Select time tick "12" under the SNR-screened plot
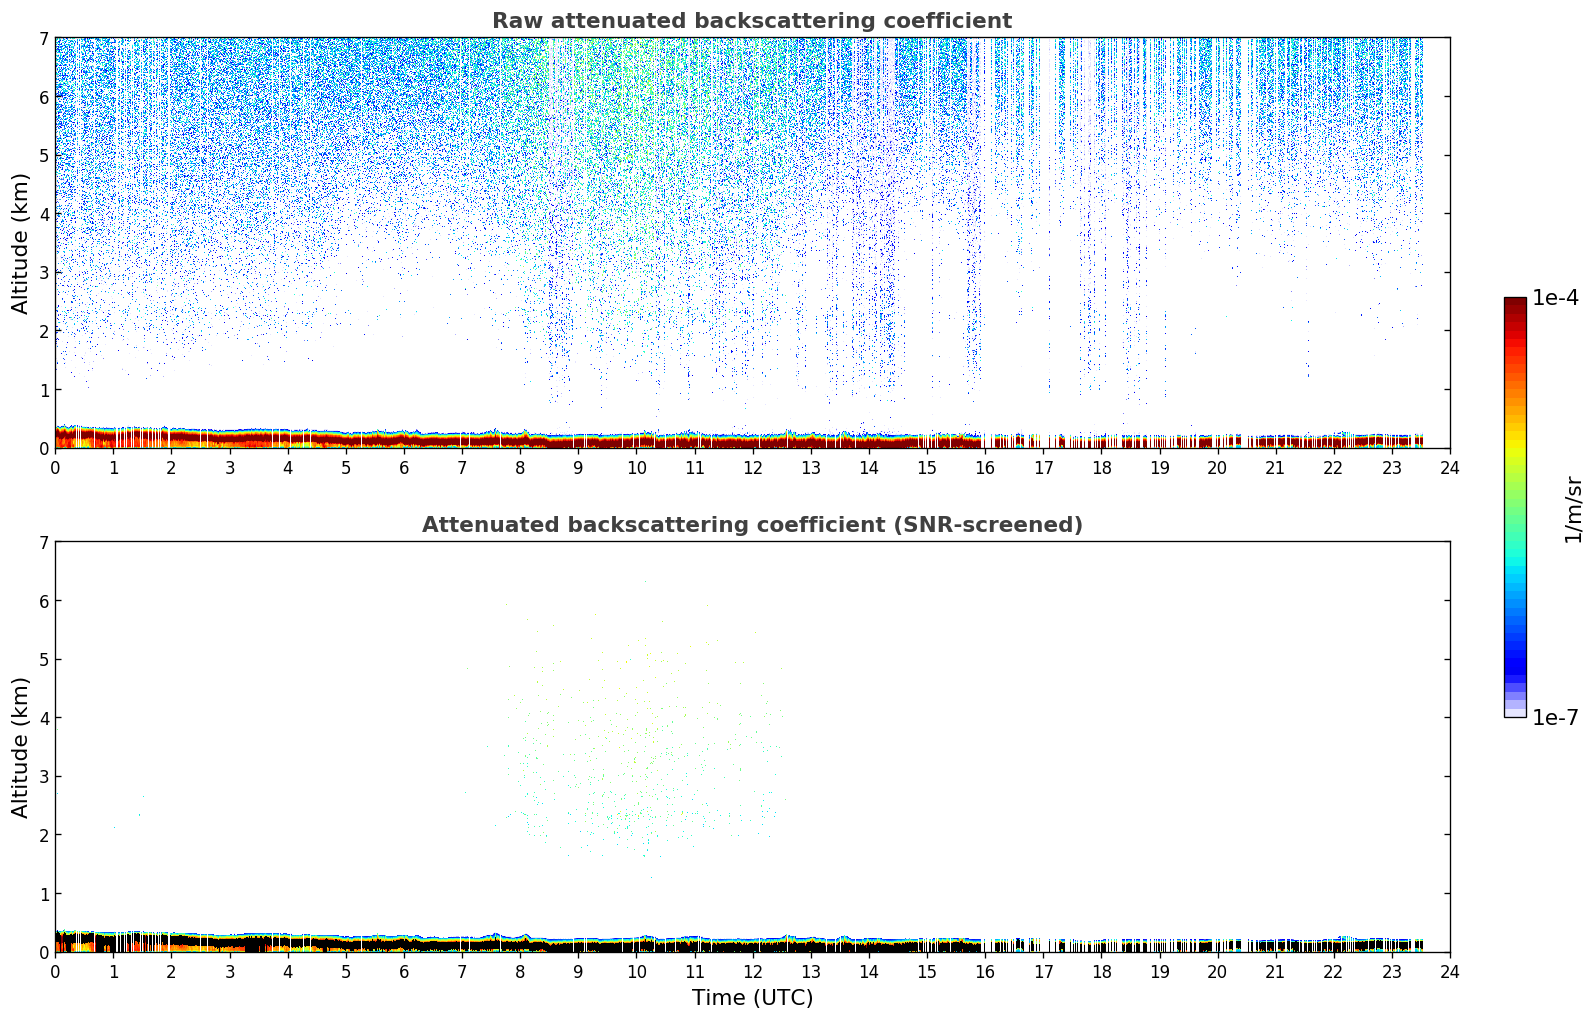 pyautogui.click(x=752, y=972)
